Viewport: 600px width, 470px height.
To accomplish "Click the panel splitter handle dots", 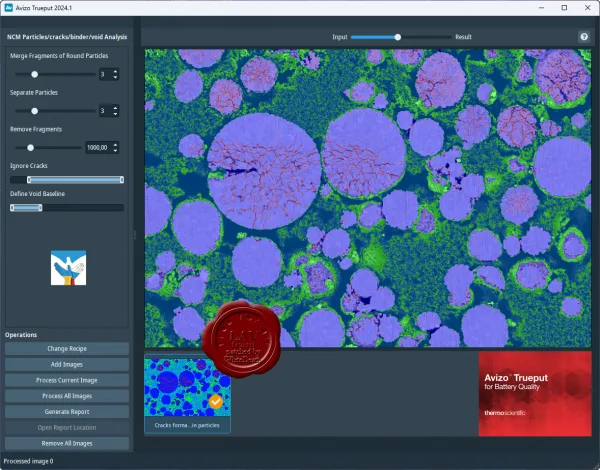I will pyautogui.click(x=135, y=235).
